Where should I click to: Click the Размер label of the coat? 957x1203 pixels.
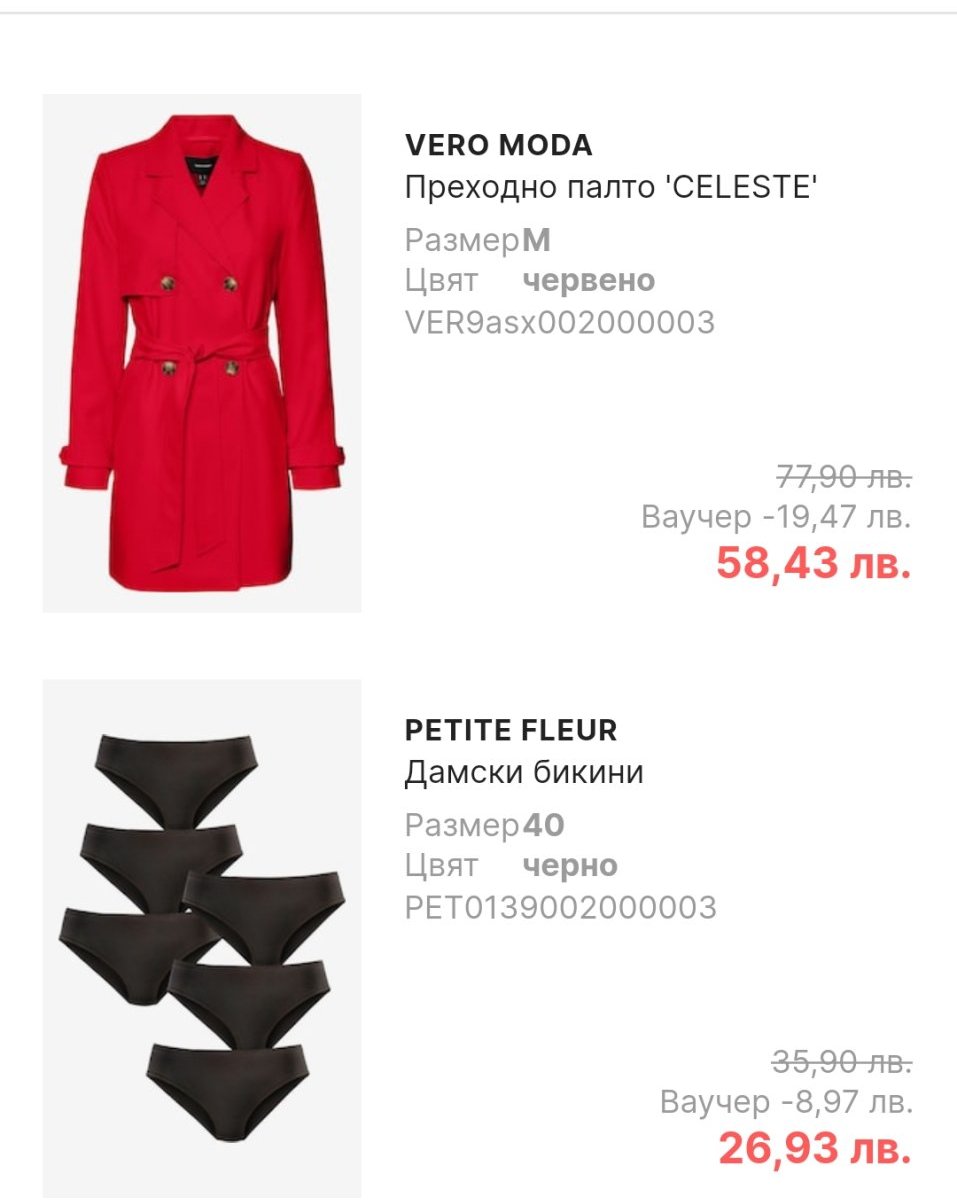(x=463, y=240)
